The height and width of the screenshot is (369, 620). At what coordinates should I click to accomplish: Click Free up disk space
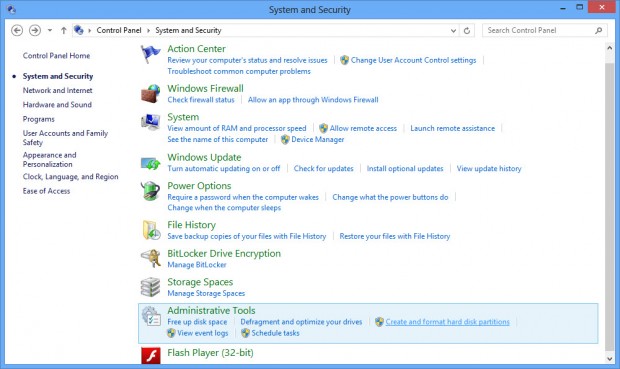[x=197, y=322]
